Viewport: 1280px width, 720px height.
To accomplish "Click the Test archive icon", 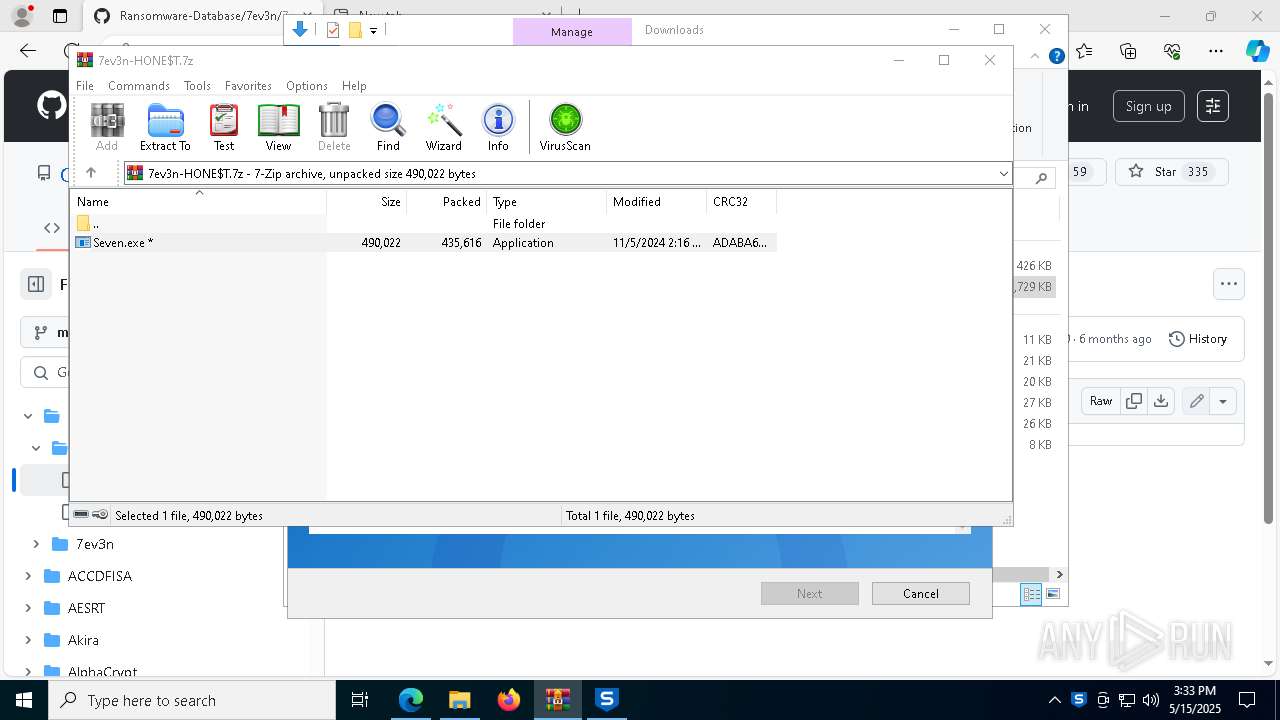I will click(x=224, y=127).
